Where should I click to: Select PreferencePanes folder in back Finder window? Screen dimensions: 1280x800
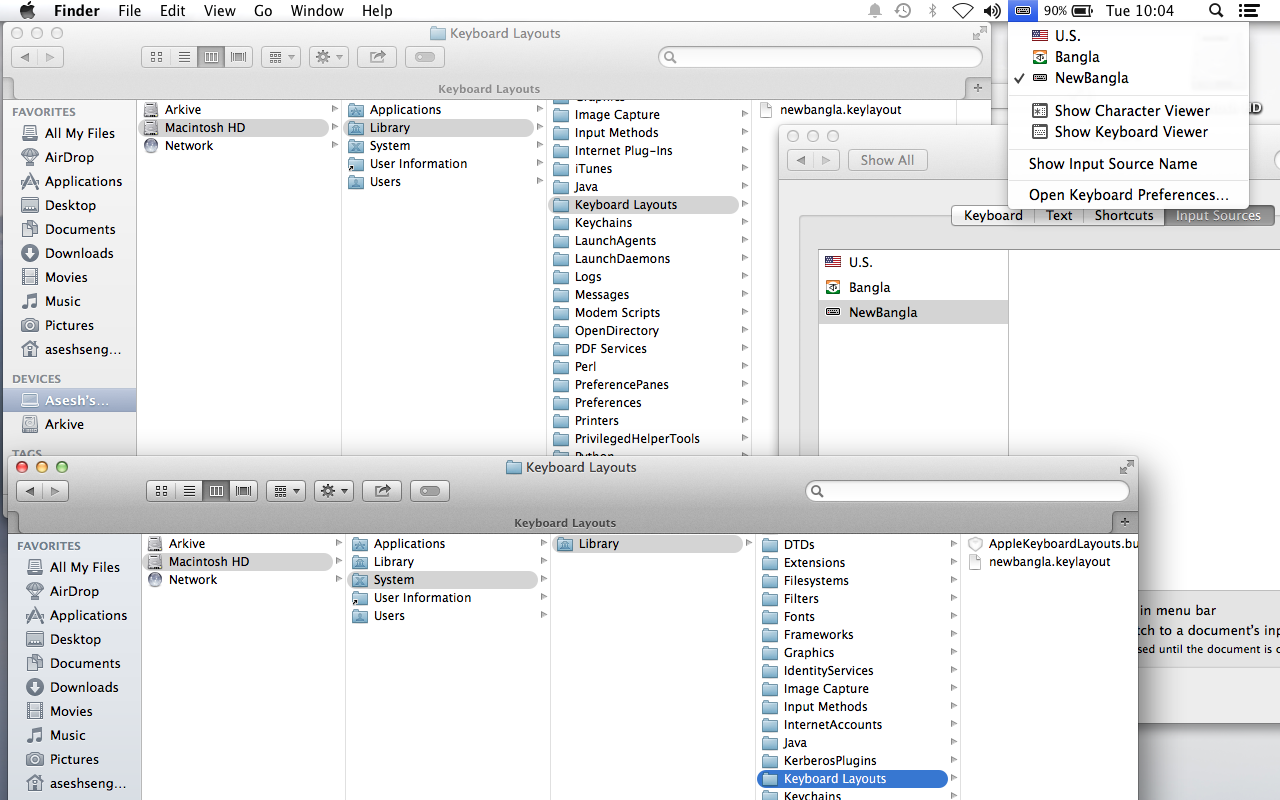(621, 385)
